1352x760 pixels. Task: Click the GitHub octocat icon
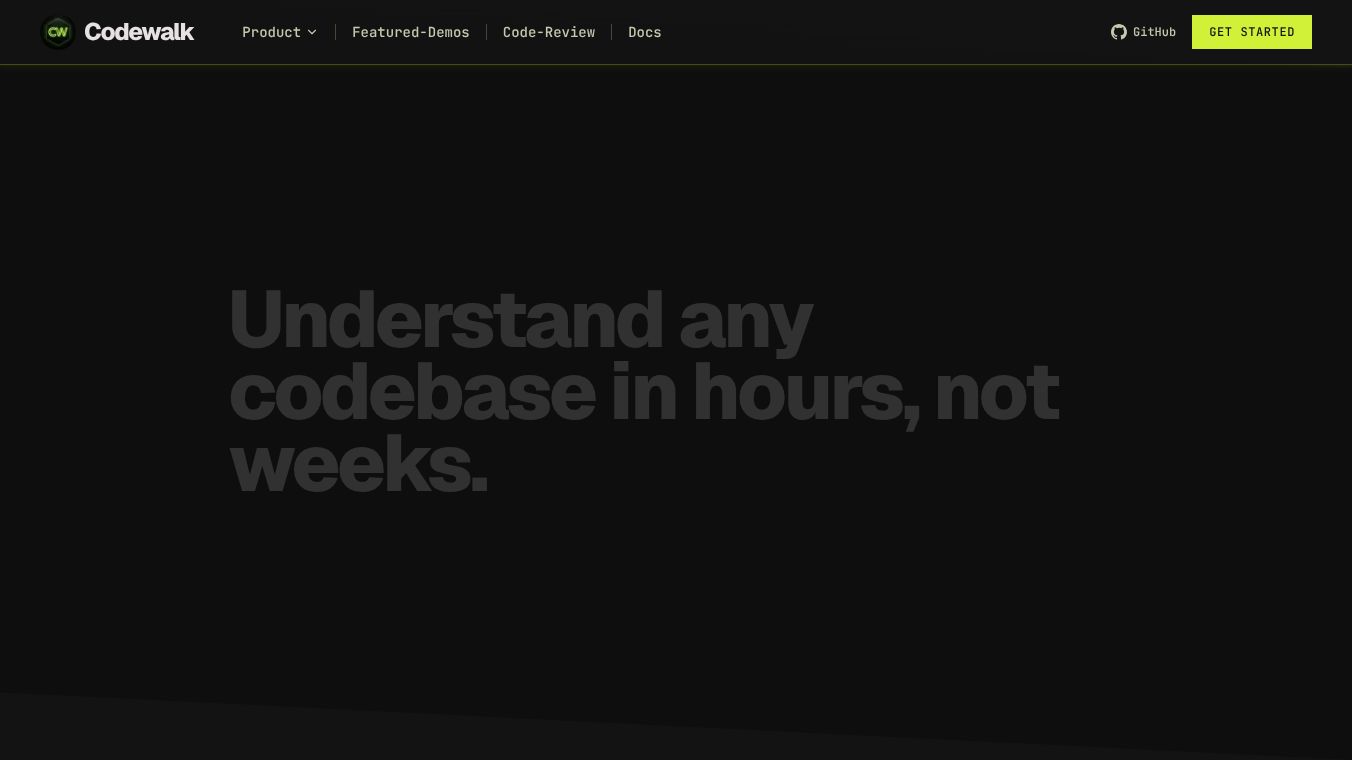click(1119, 32)
